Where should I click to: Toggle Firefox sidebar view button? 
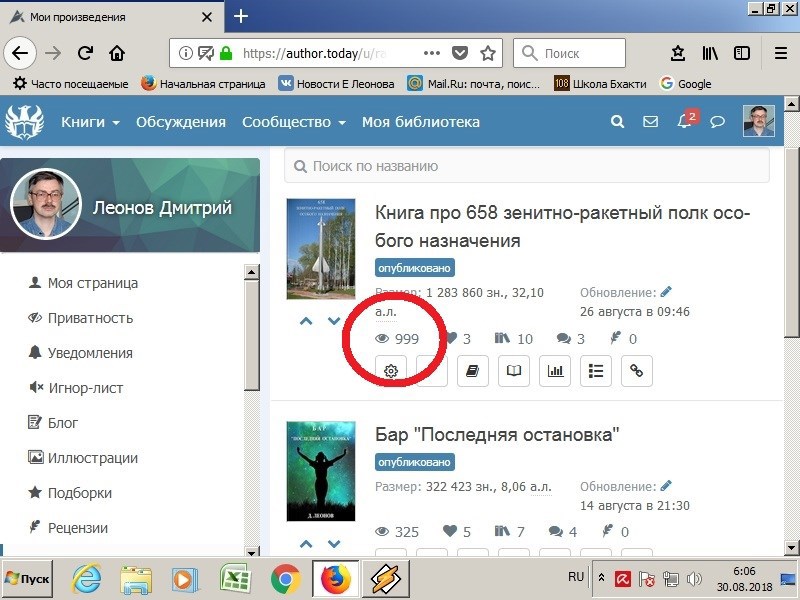coord(742,53)
